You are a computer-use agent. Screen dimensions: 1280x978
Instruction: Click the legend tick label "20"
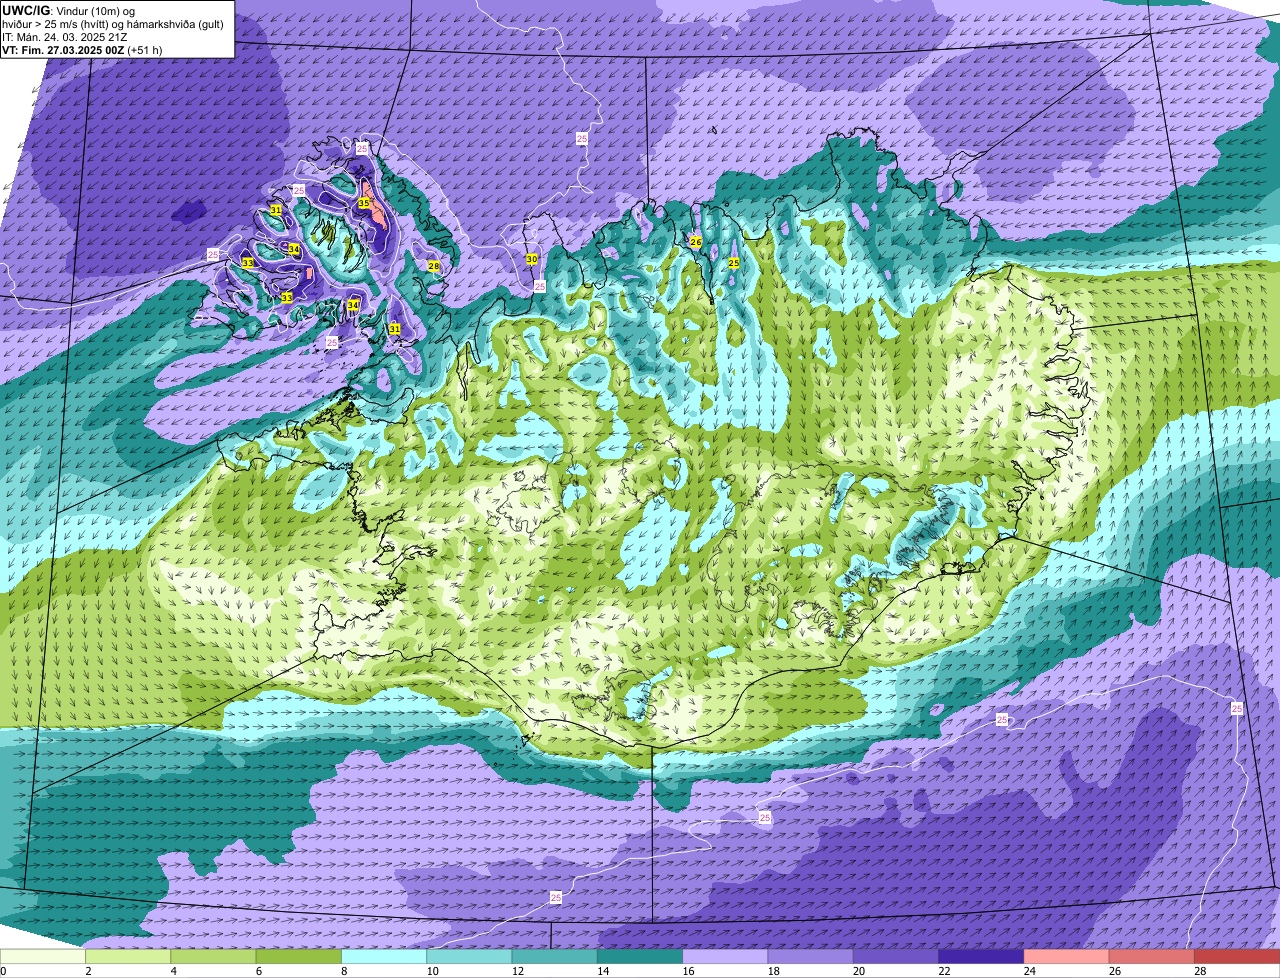click(x=858, y=971)
